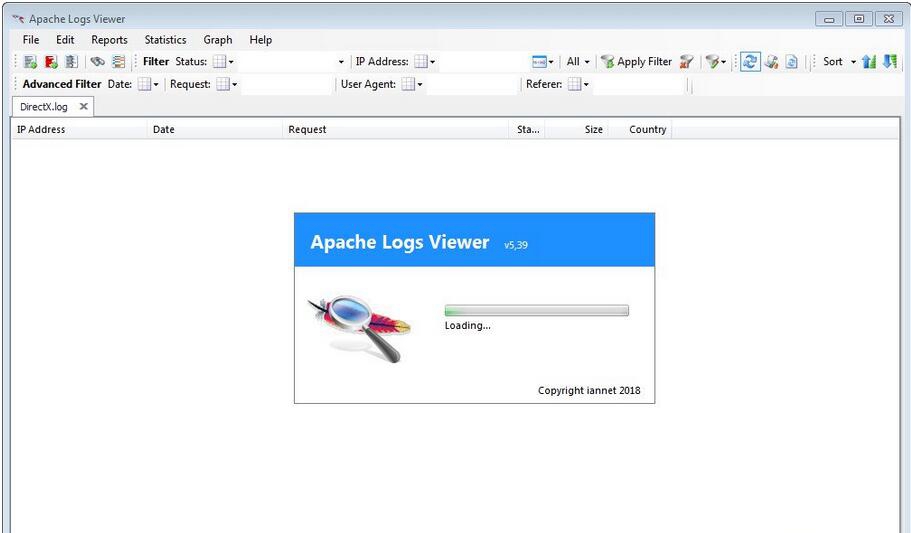Expand the Date filter dropdown arrow
Screen dimensions: 911x533
tap(156, 84)
